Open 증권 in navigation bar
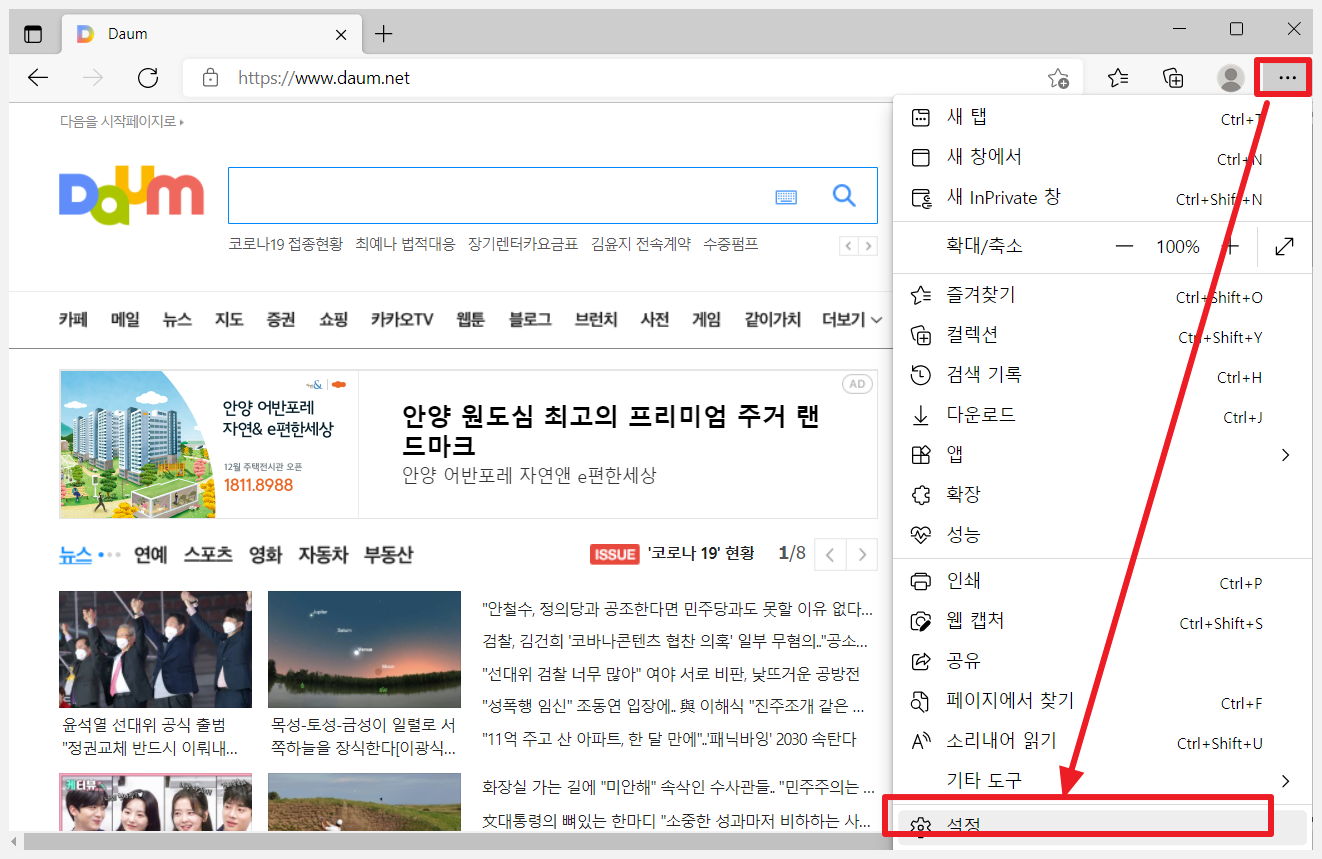This screenshot has width=1322, height=859. coord(281,320)
